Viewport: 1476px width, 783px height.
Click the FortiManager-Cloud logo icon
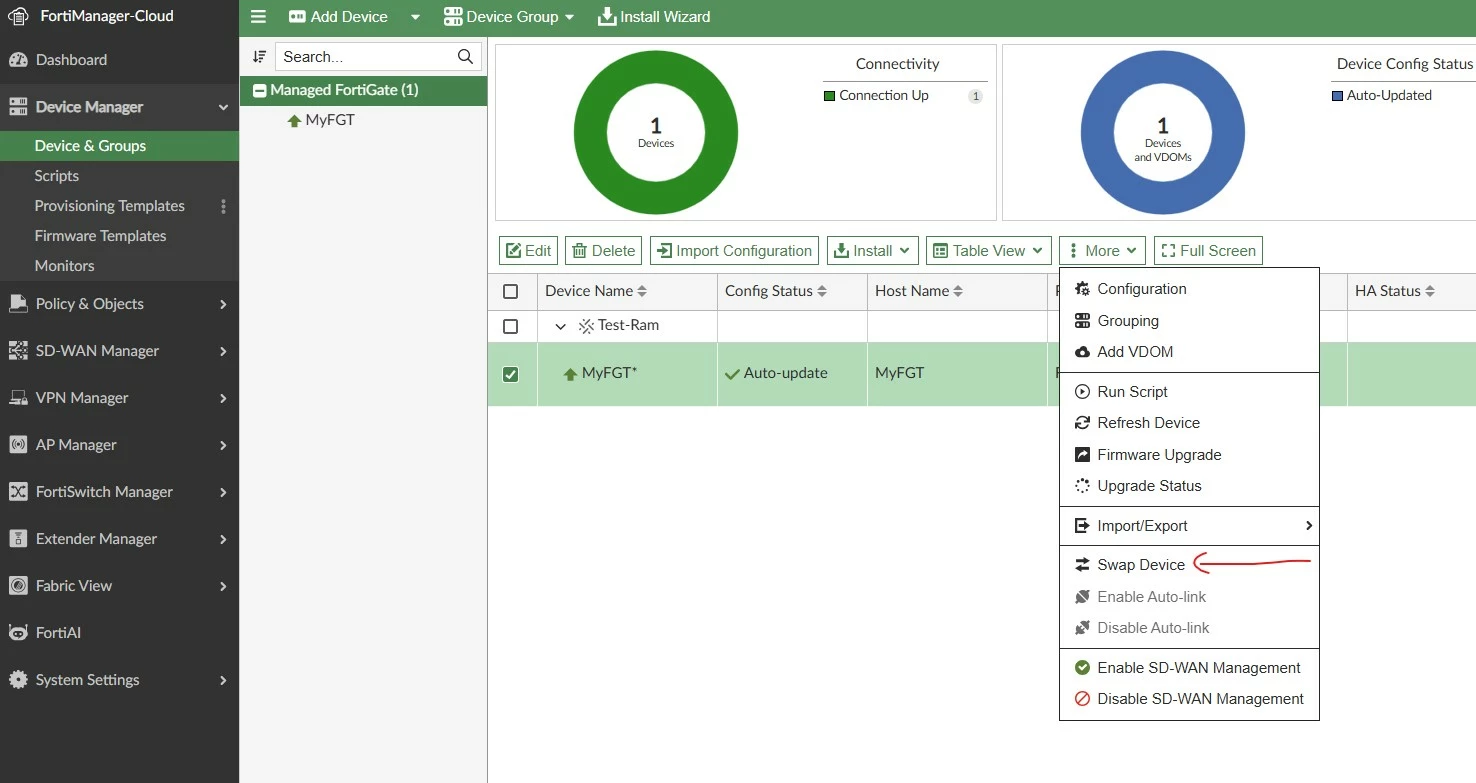pos(18,16)
